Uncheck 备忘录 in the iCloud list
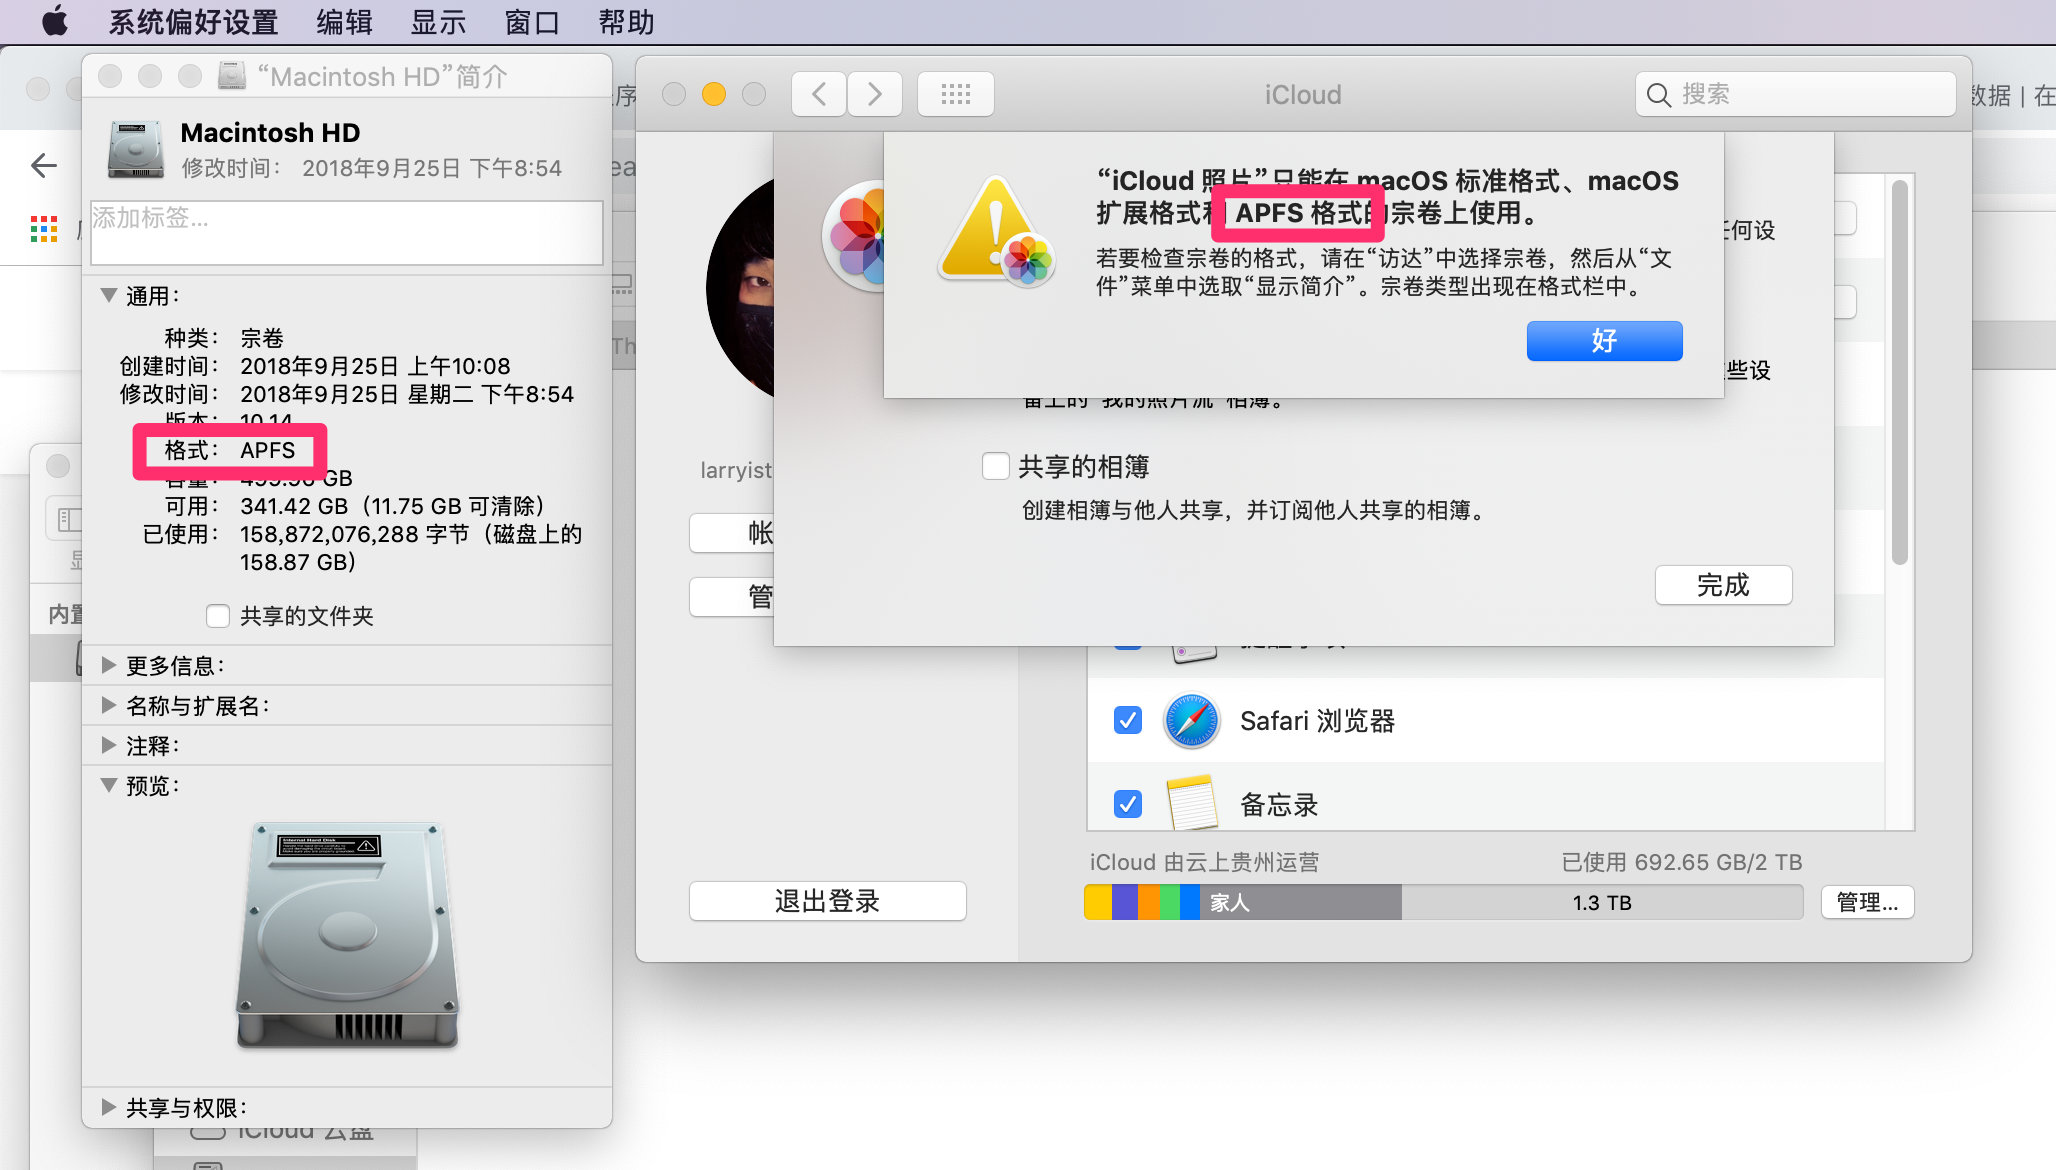 point(1128,803)
